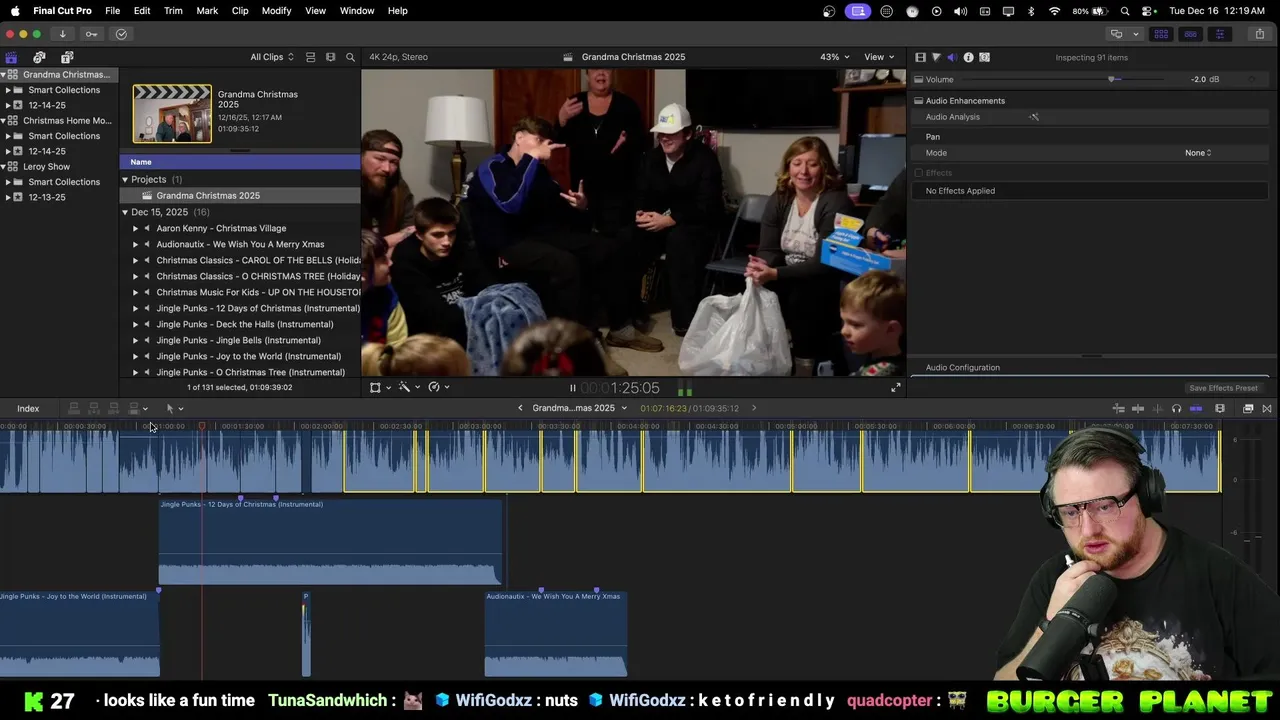
Task: Play viewer in full screen
Action: [x=895, y=388]
